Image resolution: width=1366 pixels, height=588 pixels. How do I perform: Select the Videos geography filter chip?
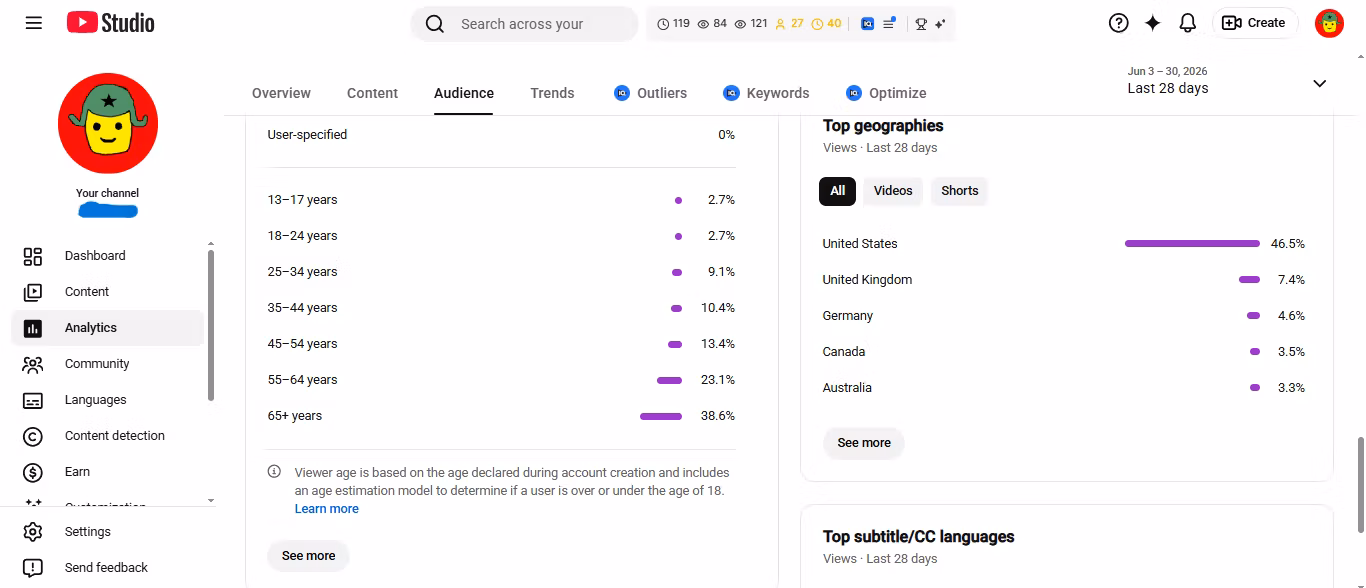pyautogui.click(x=893, y=191)
